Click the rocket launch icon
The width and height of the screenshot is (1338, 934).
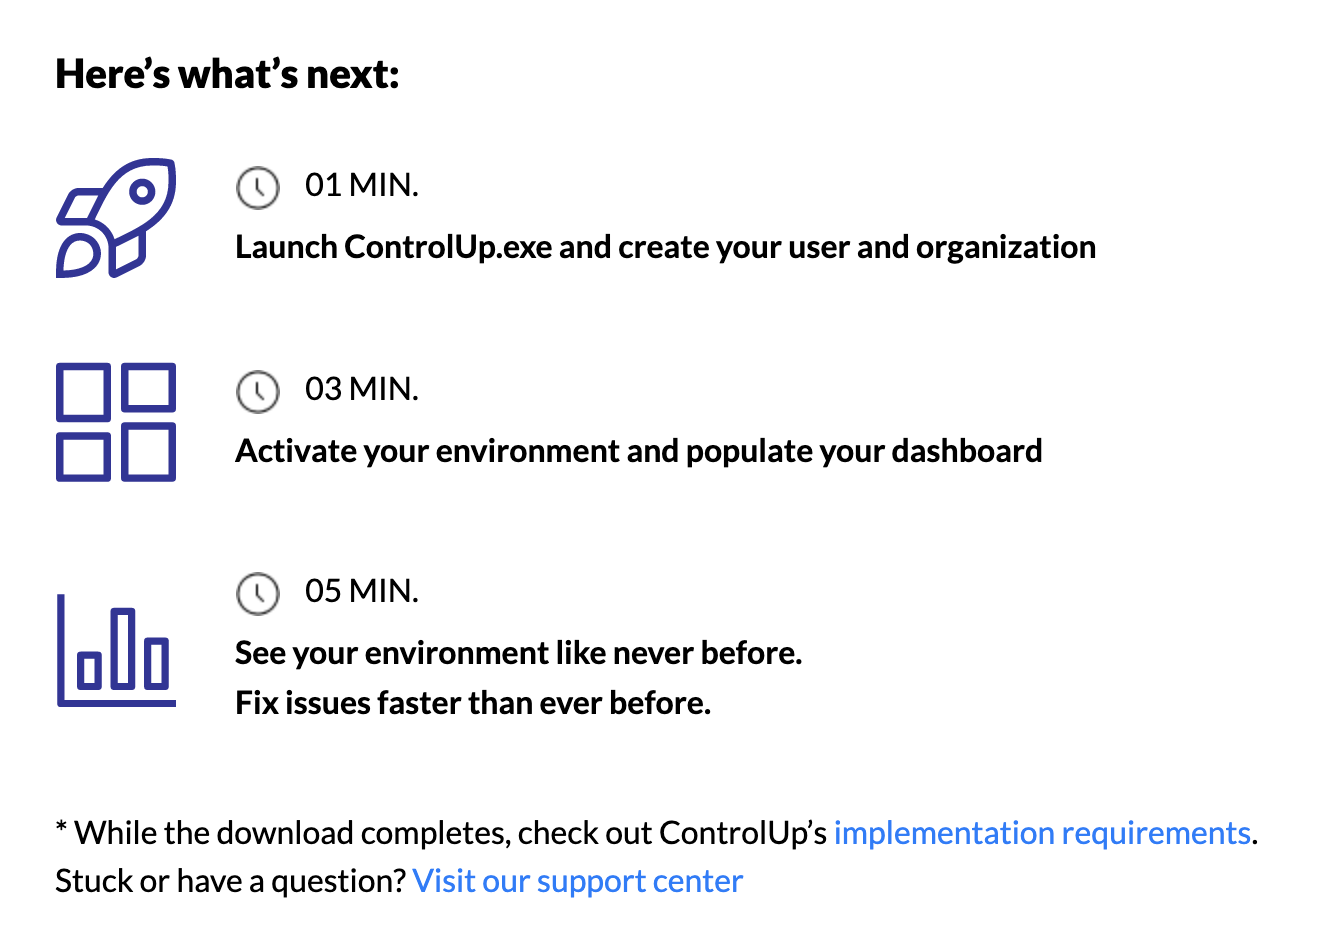click(x=116, y=218)
